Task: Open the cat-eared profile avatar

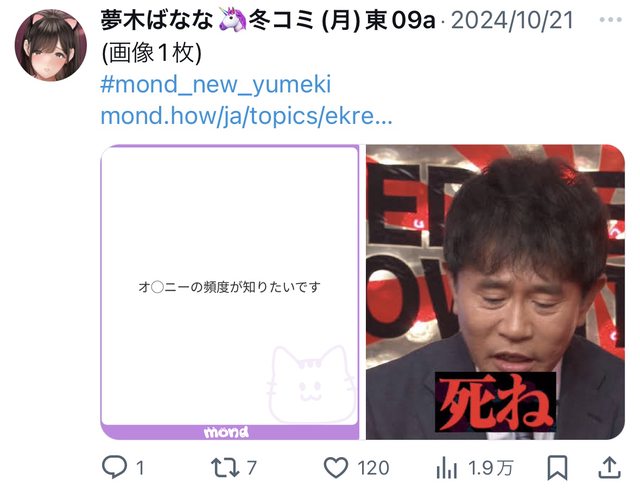Action: pyautogui.click(x=51, y=45)
